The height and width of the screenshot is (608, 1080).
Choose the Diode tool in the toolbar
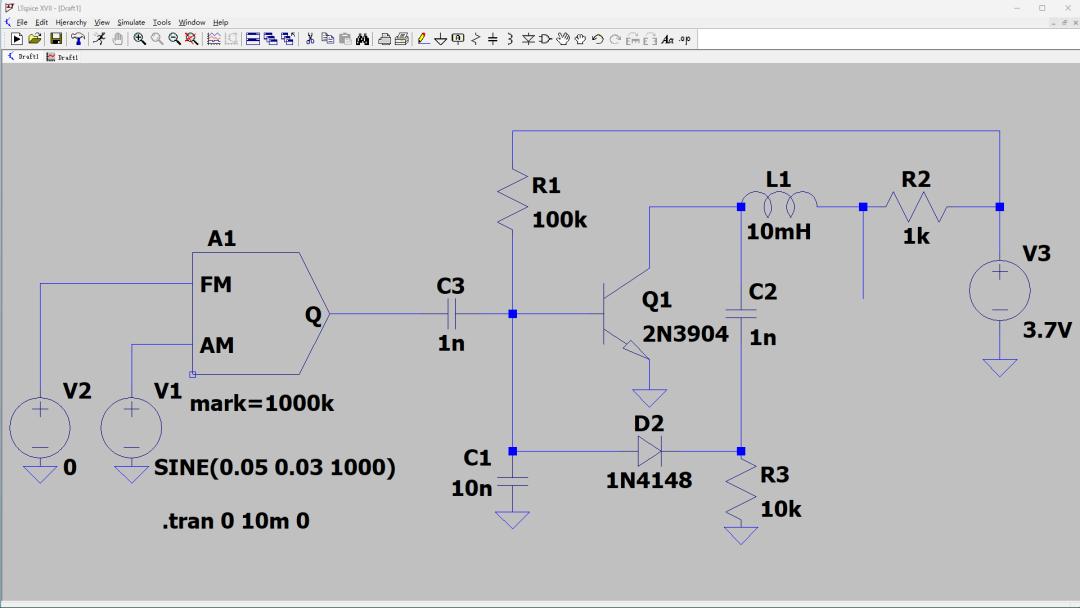tap(528, 39)
